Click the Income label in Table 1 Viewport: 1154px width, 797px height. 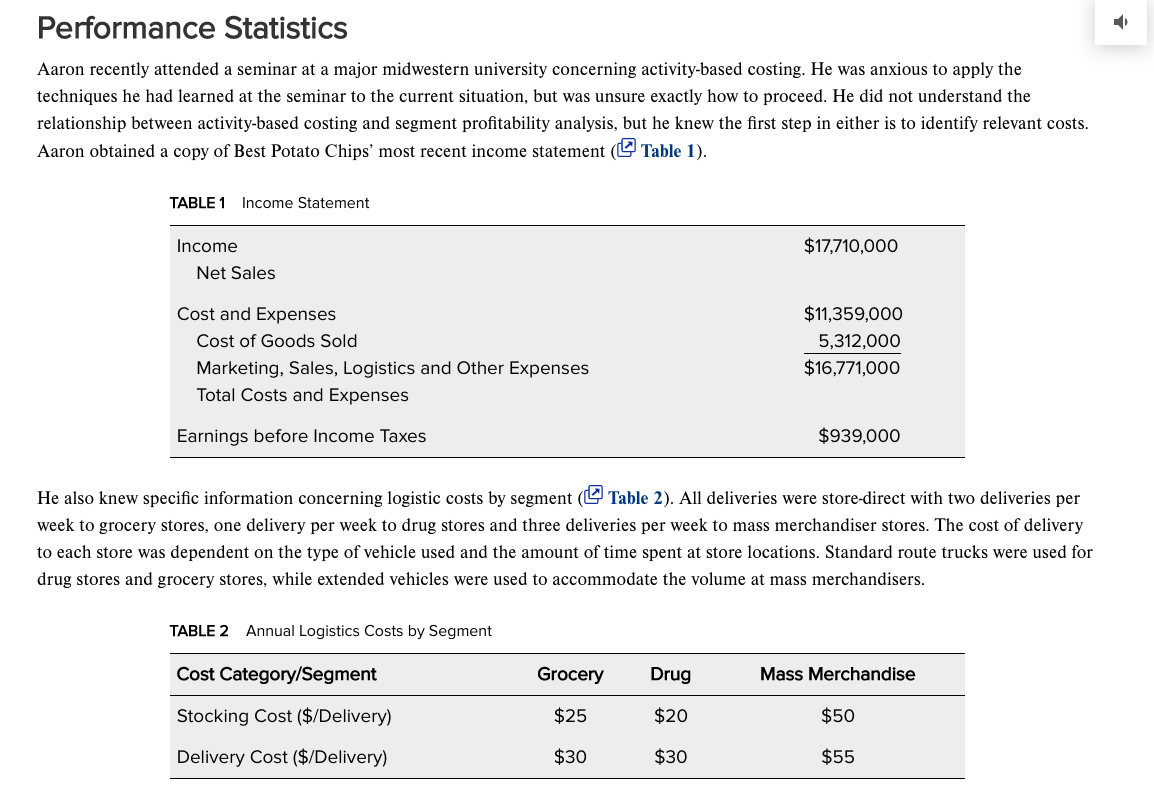point(207,246)
